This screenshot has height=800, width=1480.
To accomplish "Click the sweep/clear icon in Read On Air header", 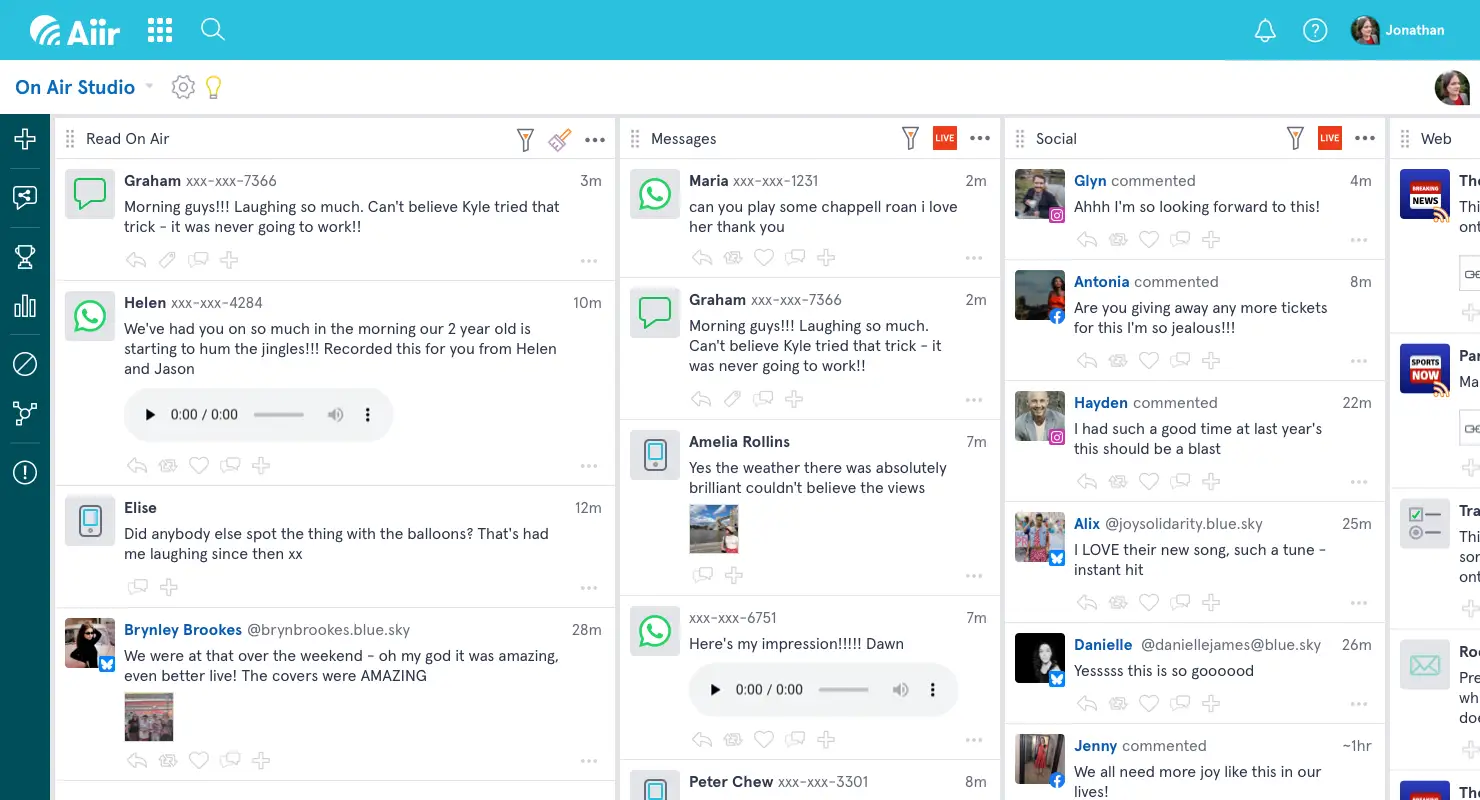I will click(x=560, y=140).
